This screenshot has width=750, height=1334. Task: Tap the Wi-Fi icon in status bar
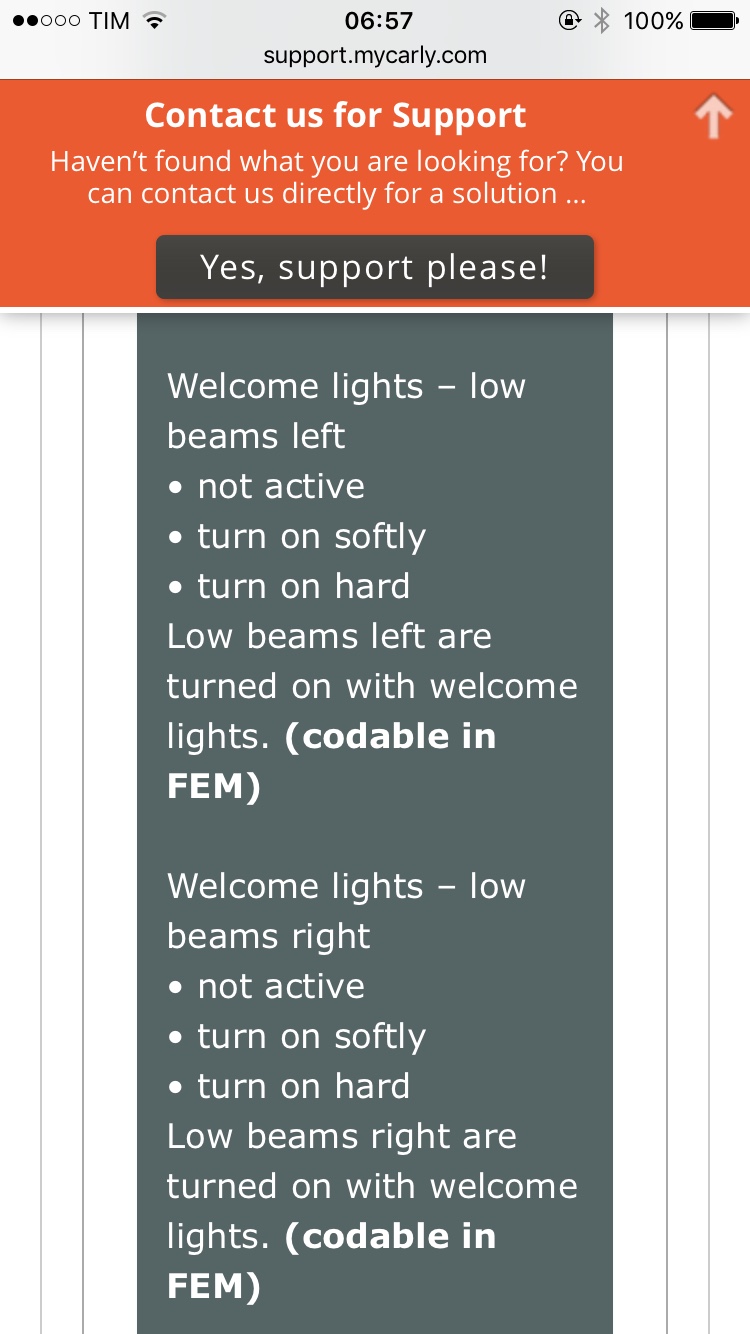153,21
